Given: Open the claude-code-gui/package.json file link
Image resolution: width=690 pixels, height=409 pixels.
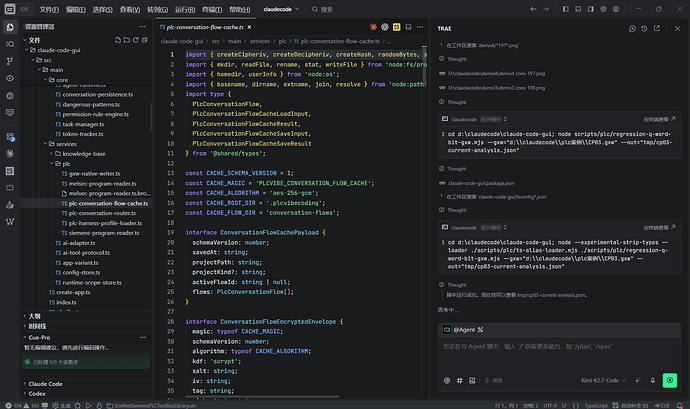Looking at the screenshot, I should (481, 183).
